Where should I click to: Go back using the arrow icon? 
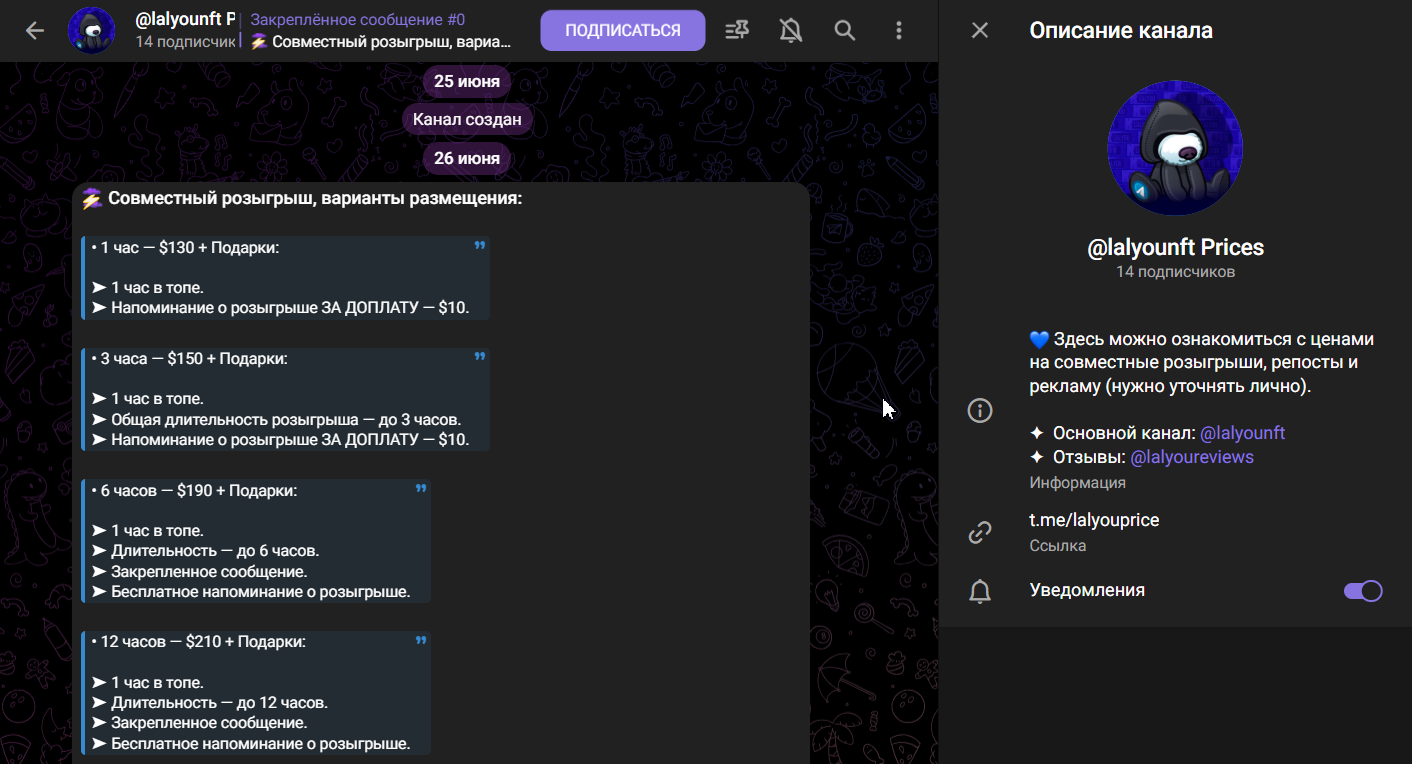[35, 31]
